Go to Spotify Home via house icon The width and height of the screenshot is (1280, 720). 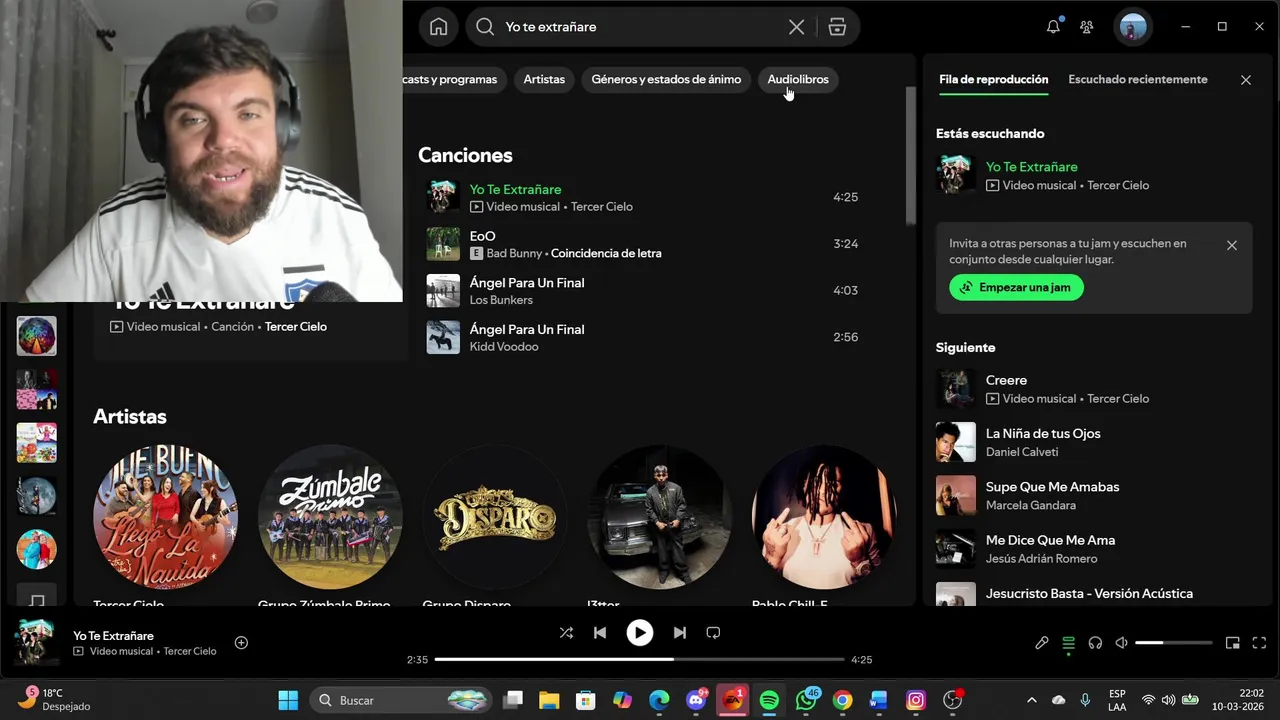[438, 27]
